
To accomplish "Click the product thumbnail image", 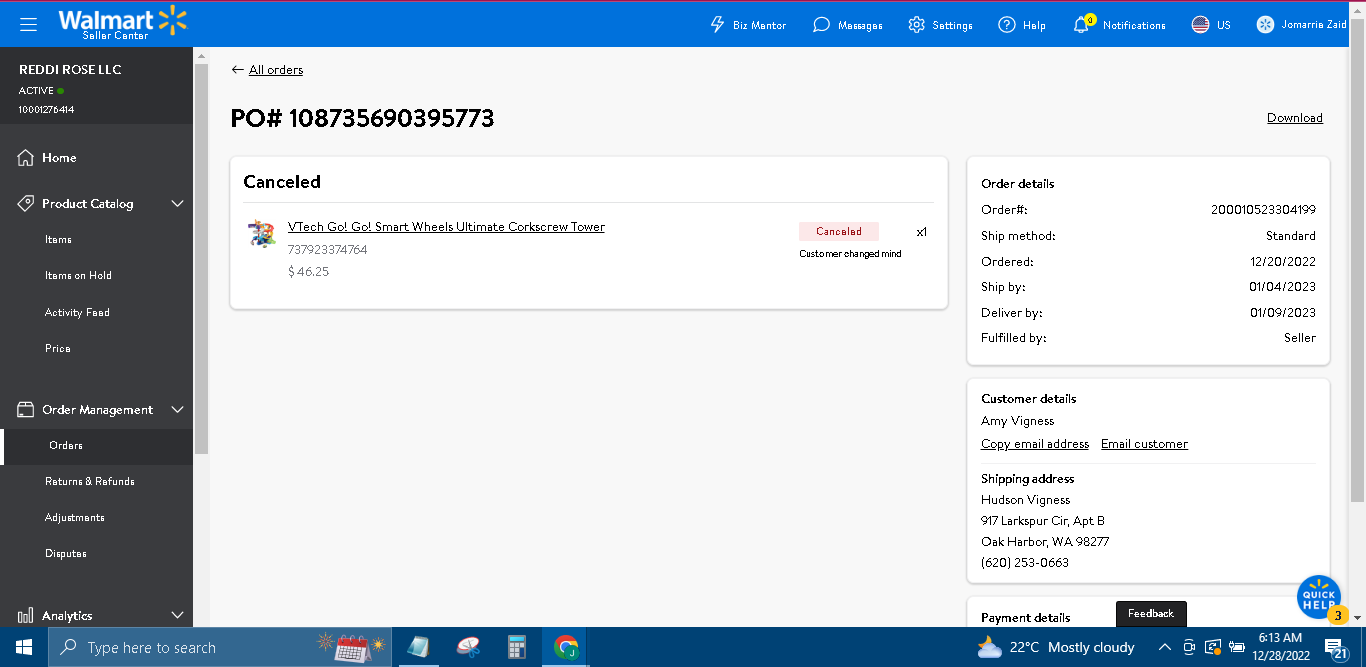I will pyautogui.click(x=262, y=234).
